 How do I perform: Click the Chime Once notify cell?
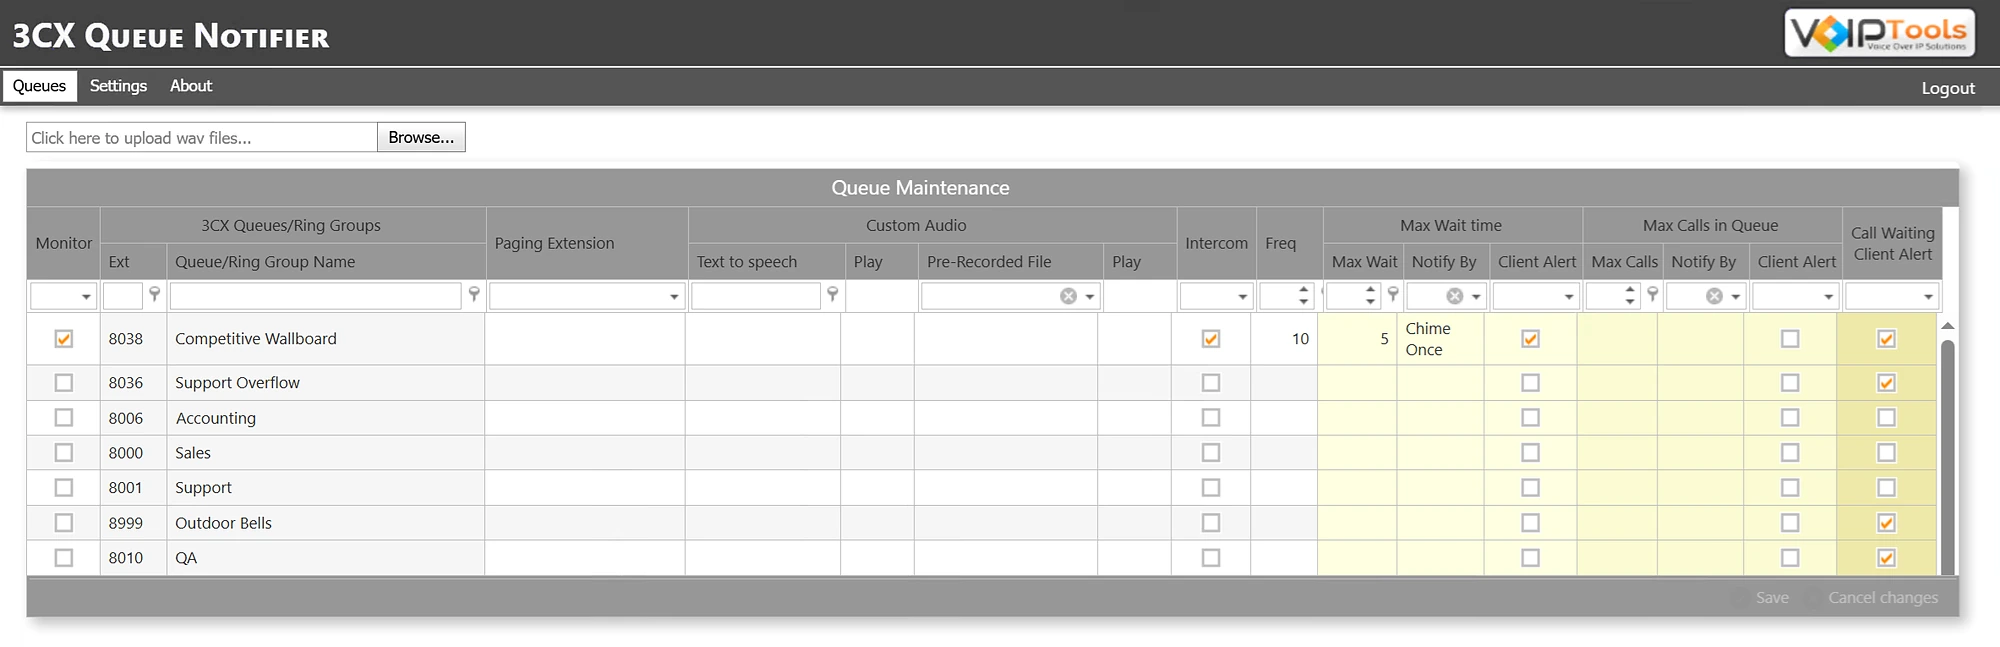[x=1440, y=339]
